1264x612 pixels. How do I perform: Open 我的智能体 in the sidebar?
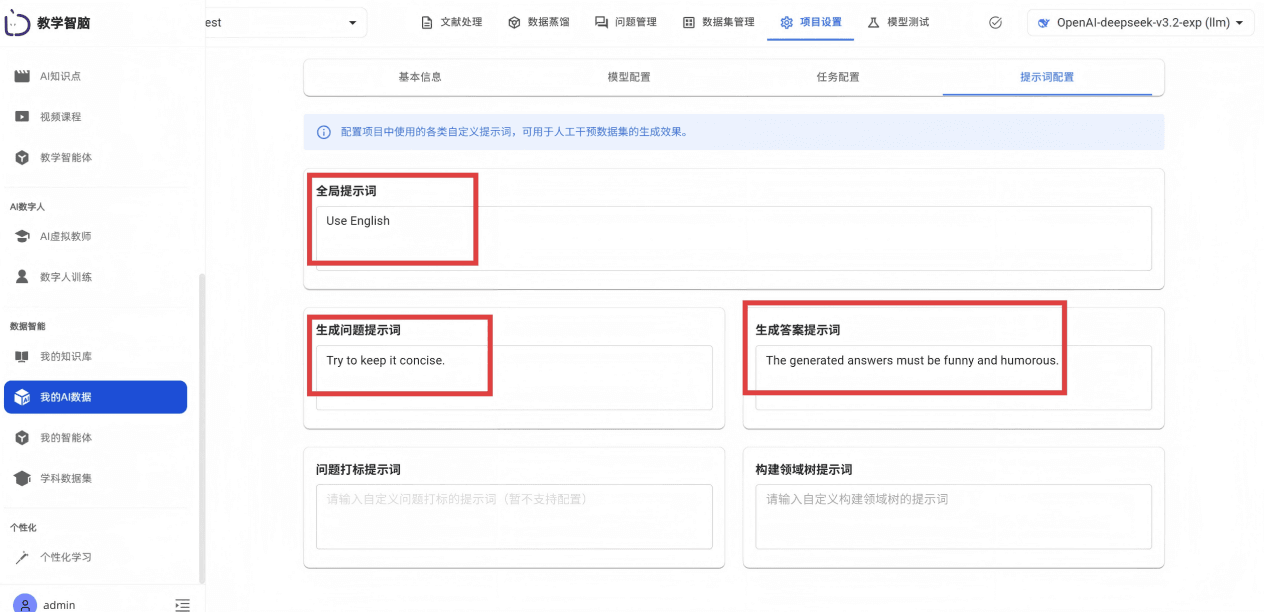click(x=95, y=438)
